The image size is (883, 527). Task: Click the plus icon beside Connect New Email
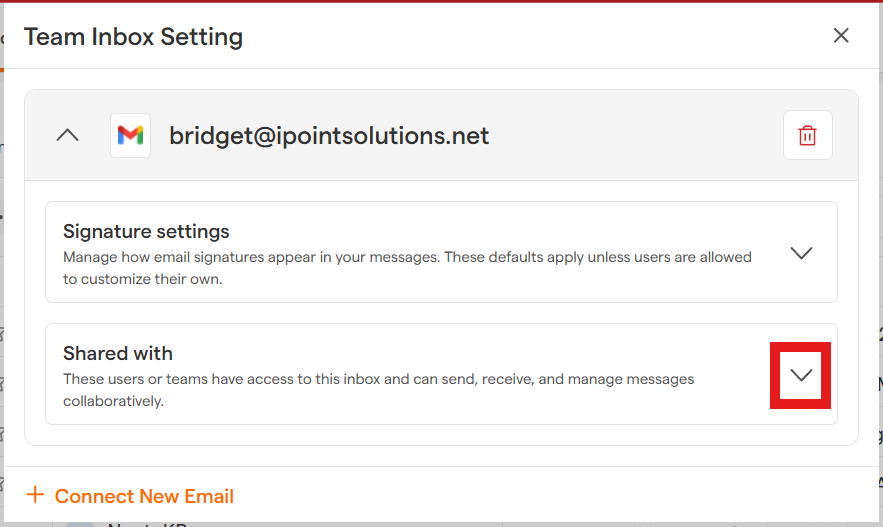[x=36, y=495]
